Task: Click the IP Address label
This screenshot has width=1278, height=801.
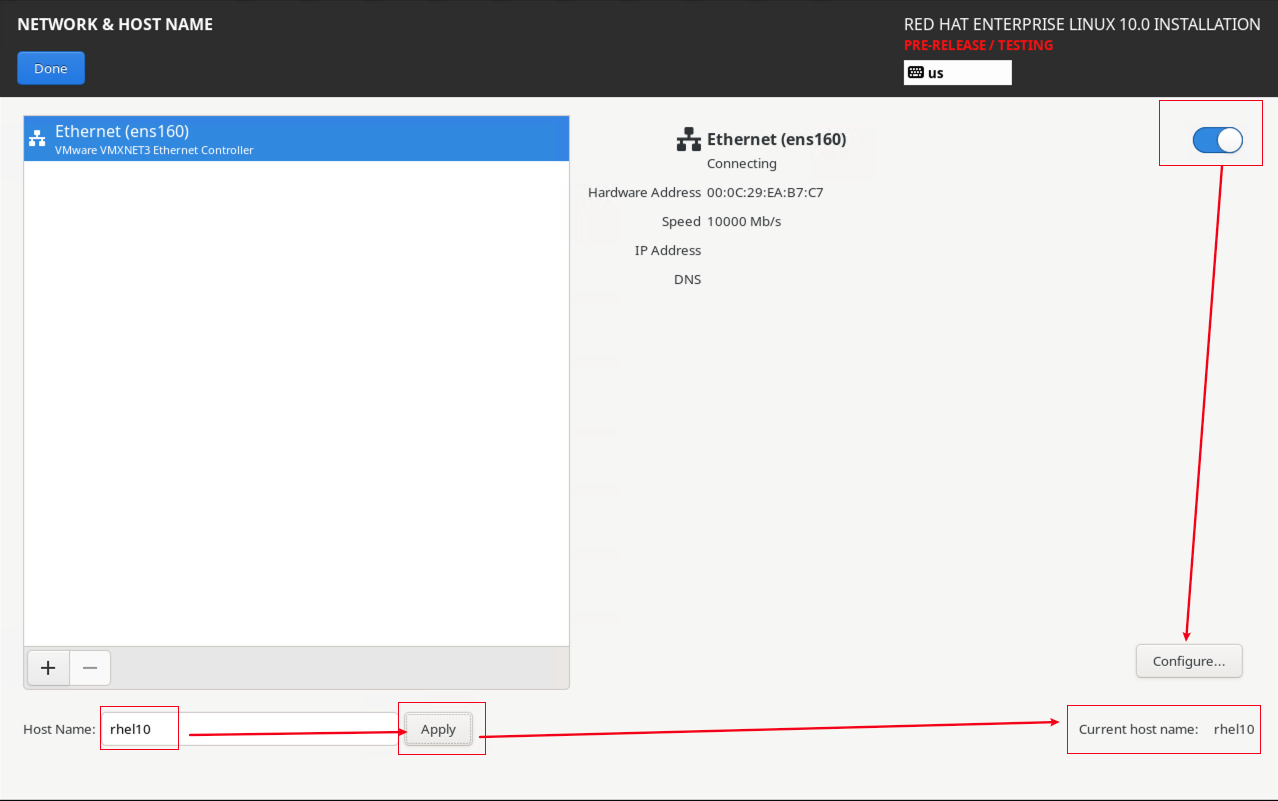Action: click(668, 250)
